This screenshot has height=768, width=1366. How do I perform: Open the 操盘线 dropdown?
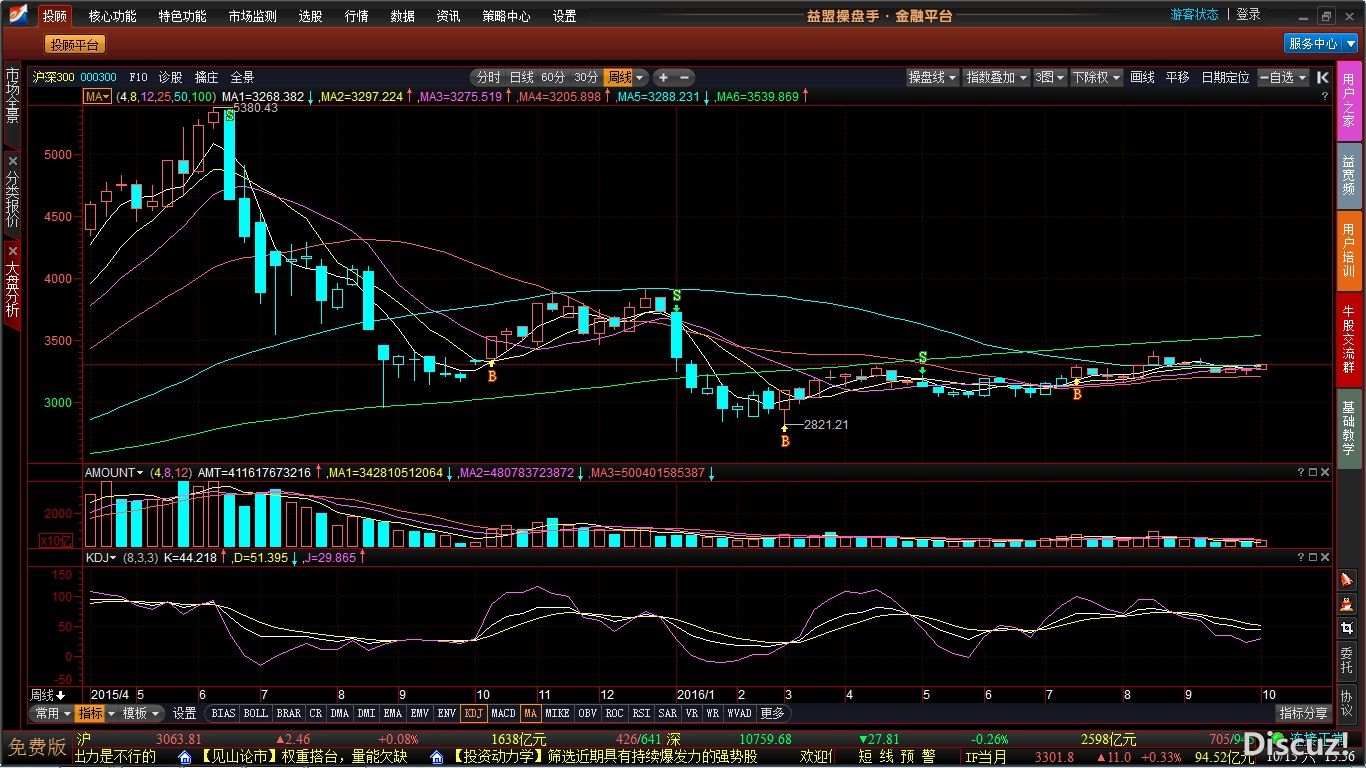pos(932,77)
